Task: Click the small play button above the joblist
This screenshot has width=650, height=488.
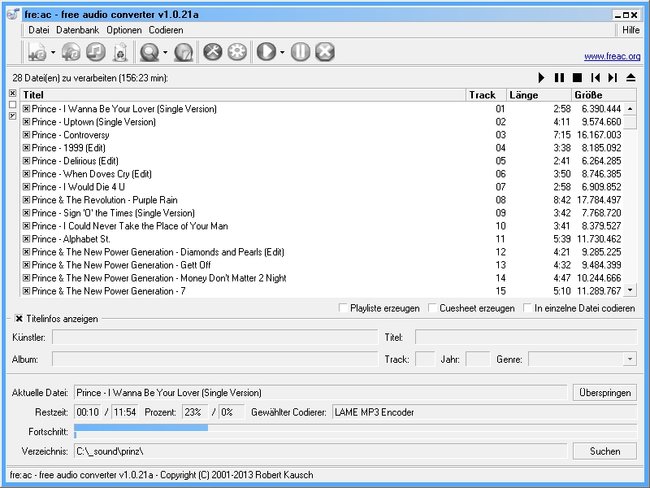Action: (x=541, y=78)
